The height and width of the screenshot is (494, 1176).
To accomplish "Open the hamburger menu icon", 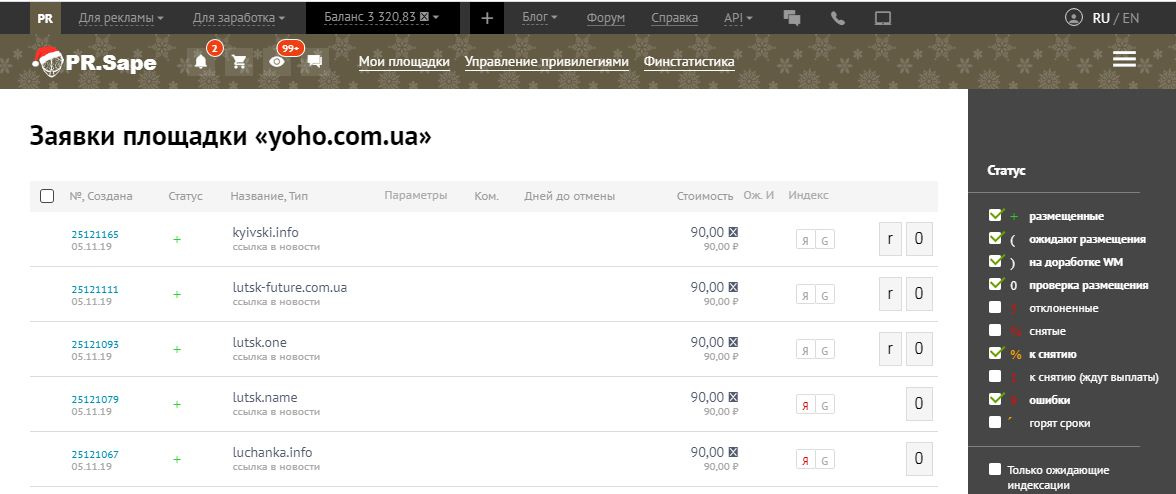I will coord(1124,59).
